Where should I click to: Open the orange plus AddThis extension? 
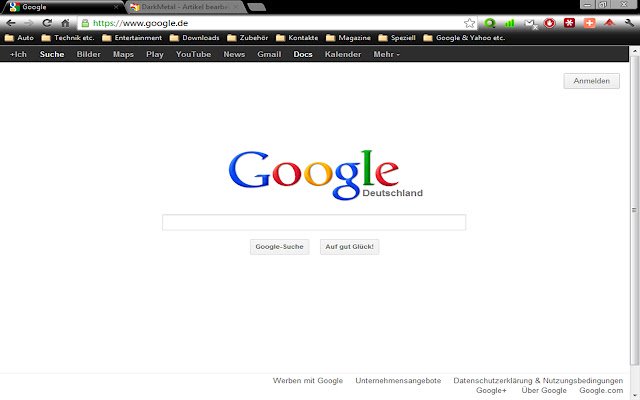tap(589, 23)
